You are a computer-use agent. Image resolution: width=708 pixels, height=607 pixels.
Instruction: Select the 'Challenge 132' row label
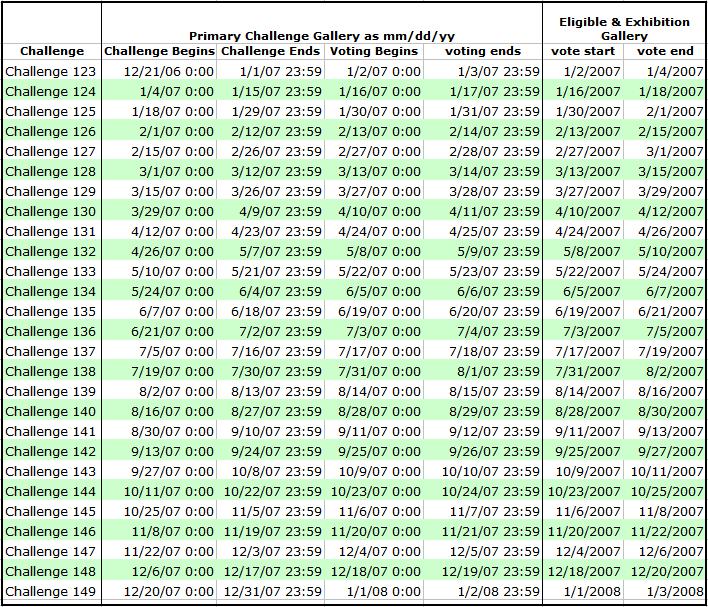(x=51, y=252)
